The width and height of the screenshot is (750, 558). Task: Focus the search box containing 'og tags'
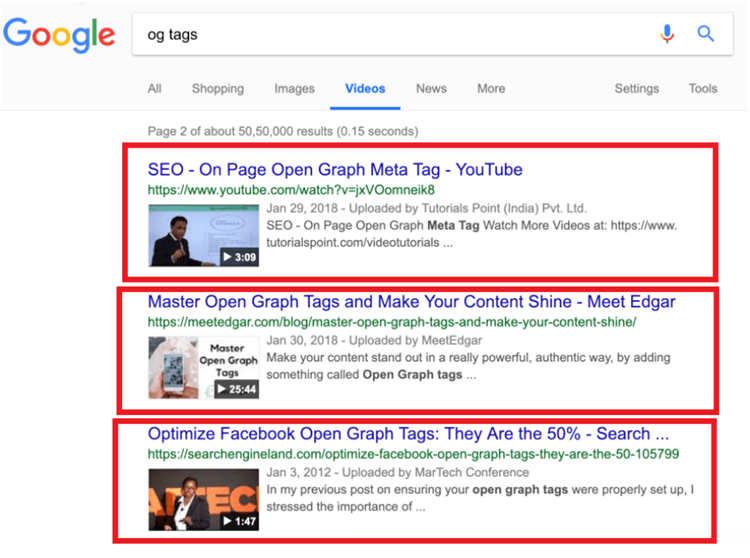click(x=432, y=34)
